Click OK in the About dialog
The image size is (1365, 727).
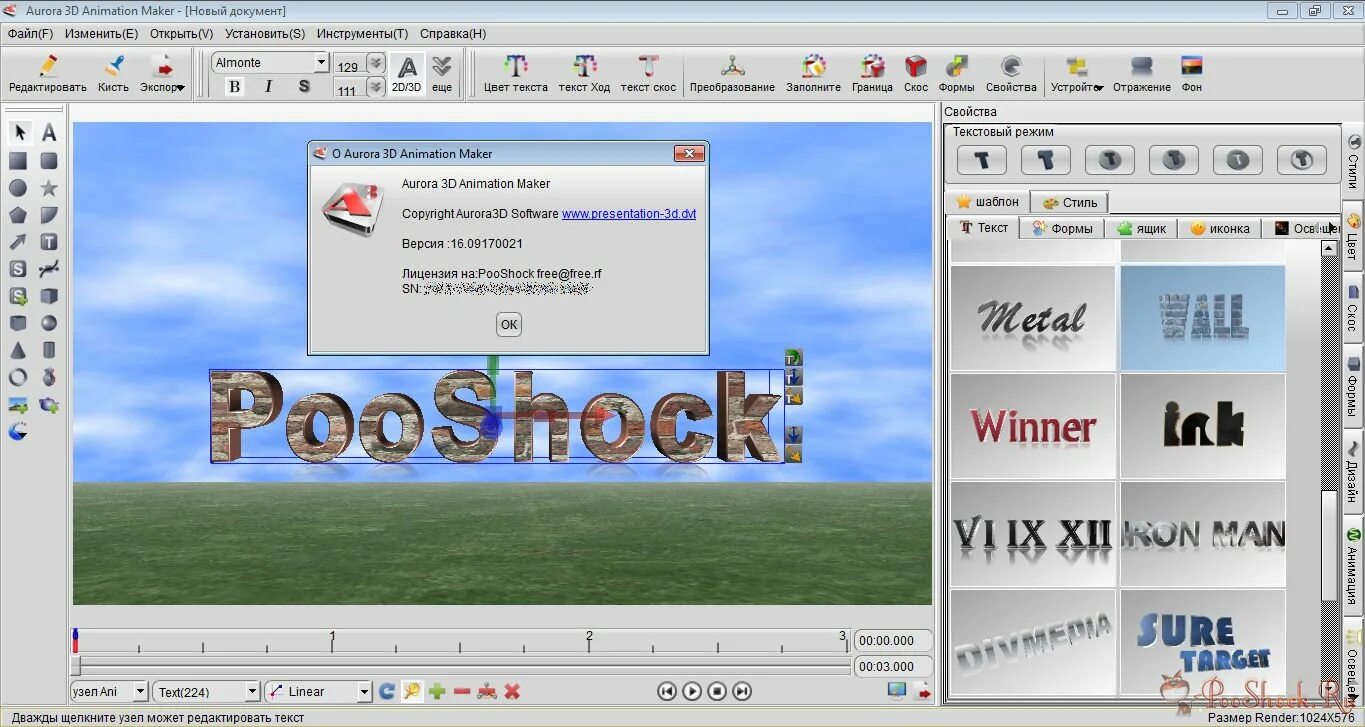(x=509, y=324)
